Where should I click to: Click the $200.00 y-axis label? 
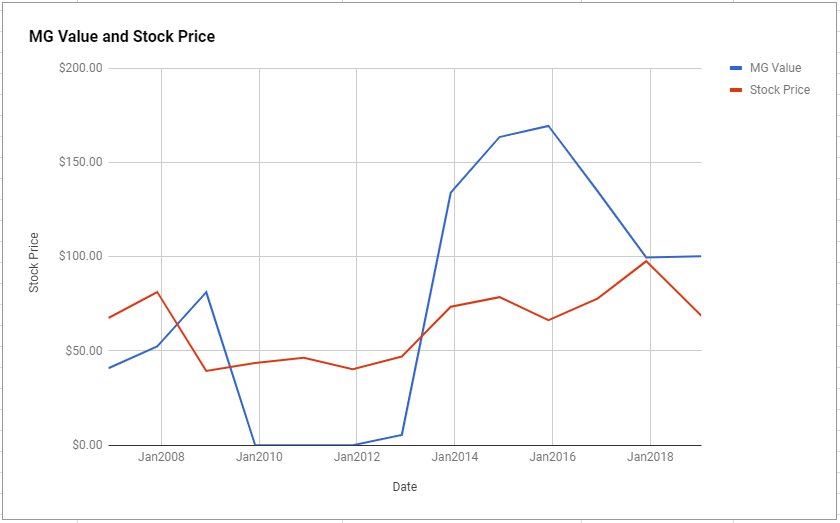pos(81,68)
